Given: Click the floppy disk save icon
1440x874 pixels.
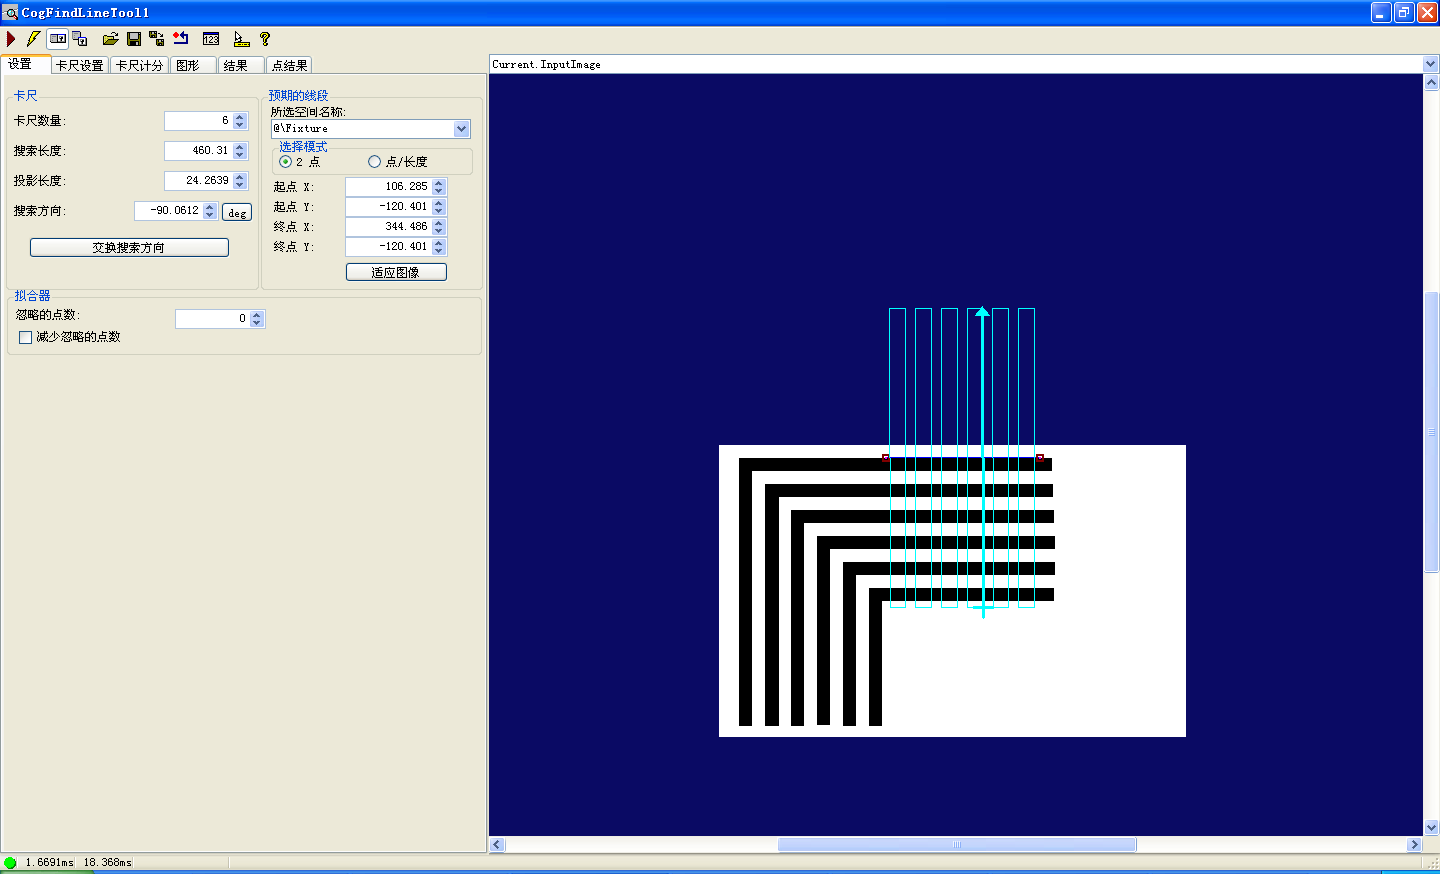Looking at the screenshot, I should [x=134, y=39].
